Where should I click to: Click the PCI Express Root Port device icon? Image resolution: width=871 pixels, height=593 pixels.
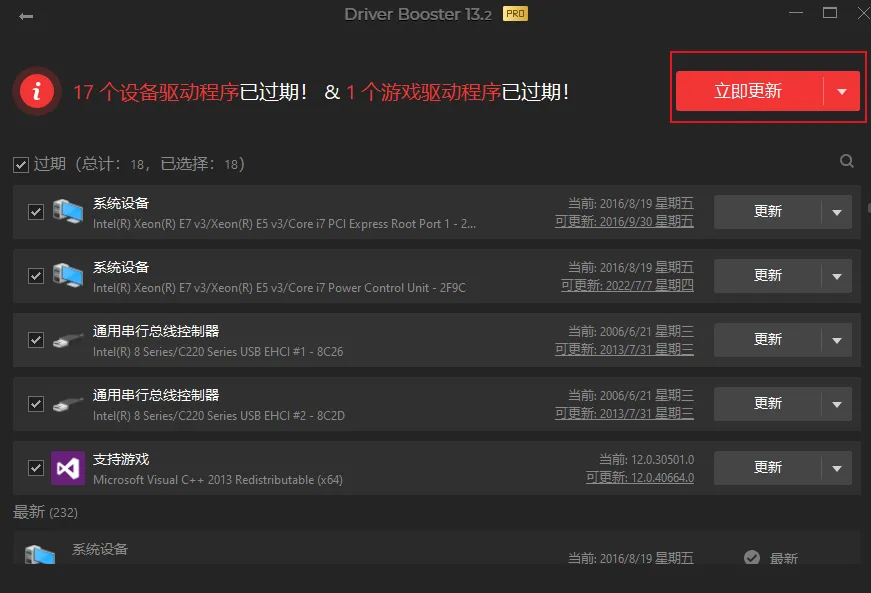pos(68,212)
